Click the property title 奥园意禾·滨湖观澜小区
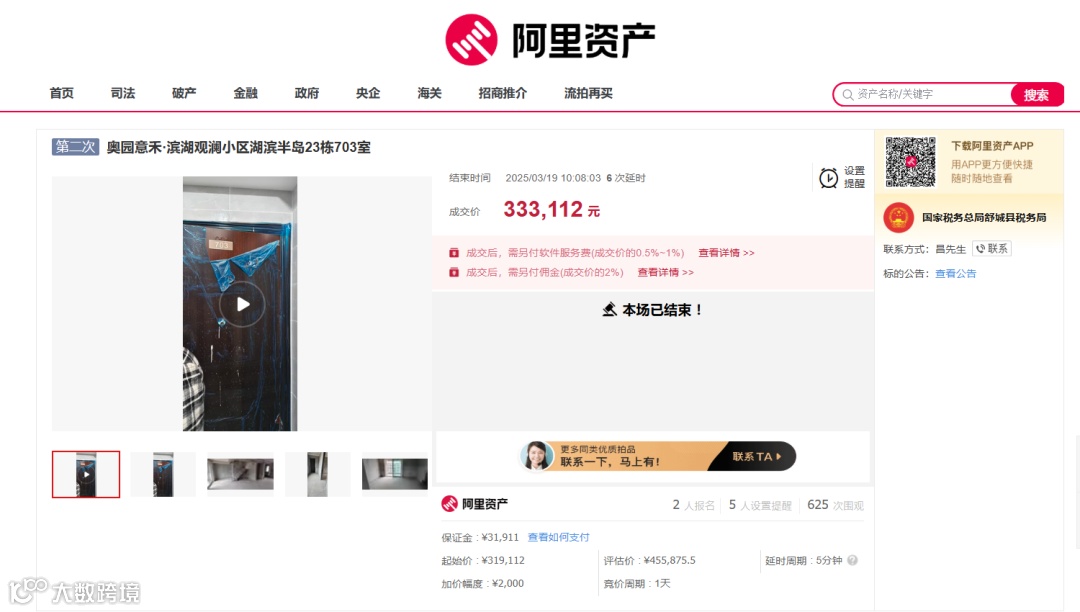1080x612 pixels. 238,147
